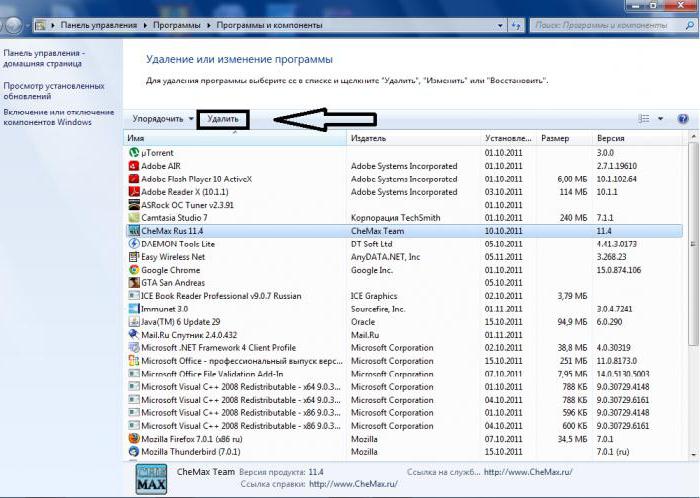Click Adobe Flash Player 10 ActiveX icon

click(x=133, y=179)
